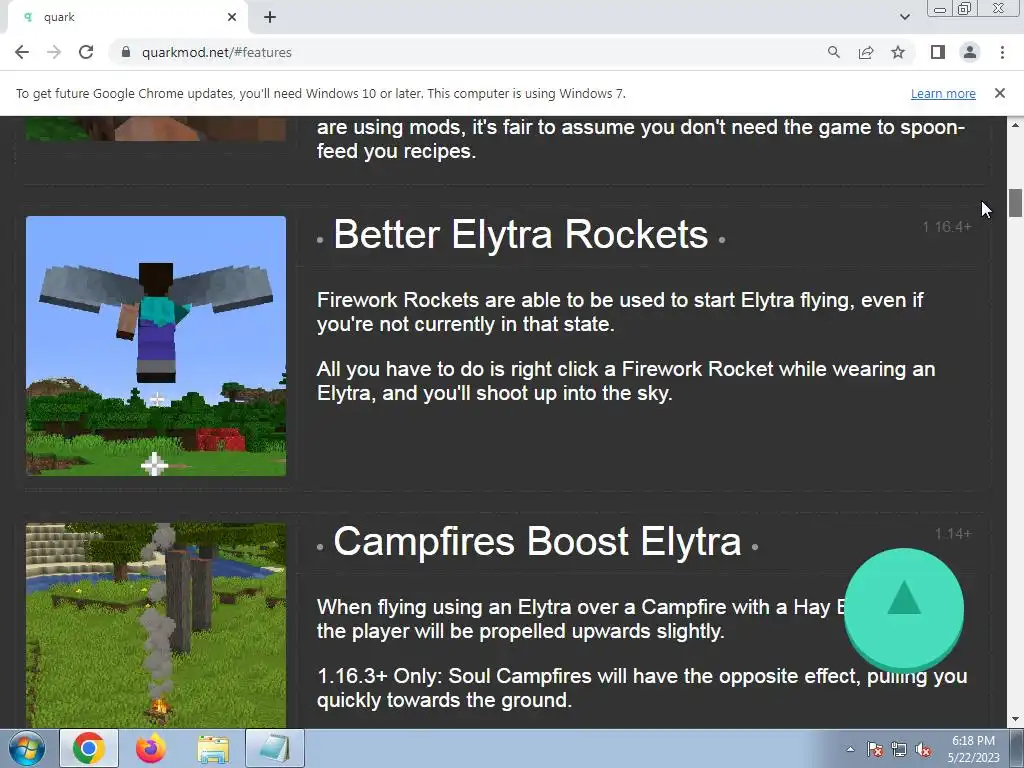The height and width of the screenshot is (768, 1024).
Task: Launch Firefox from the taskbar
Action: point(151,748)
